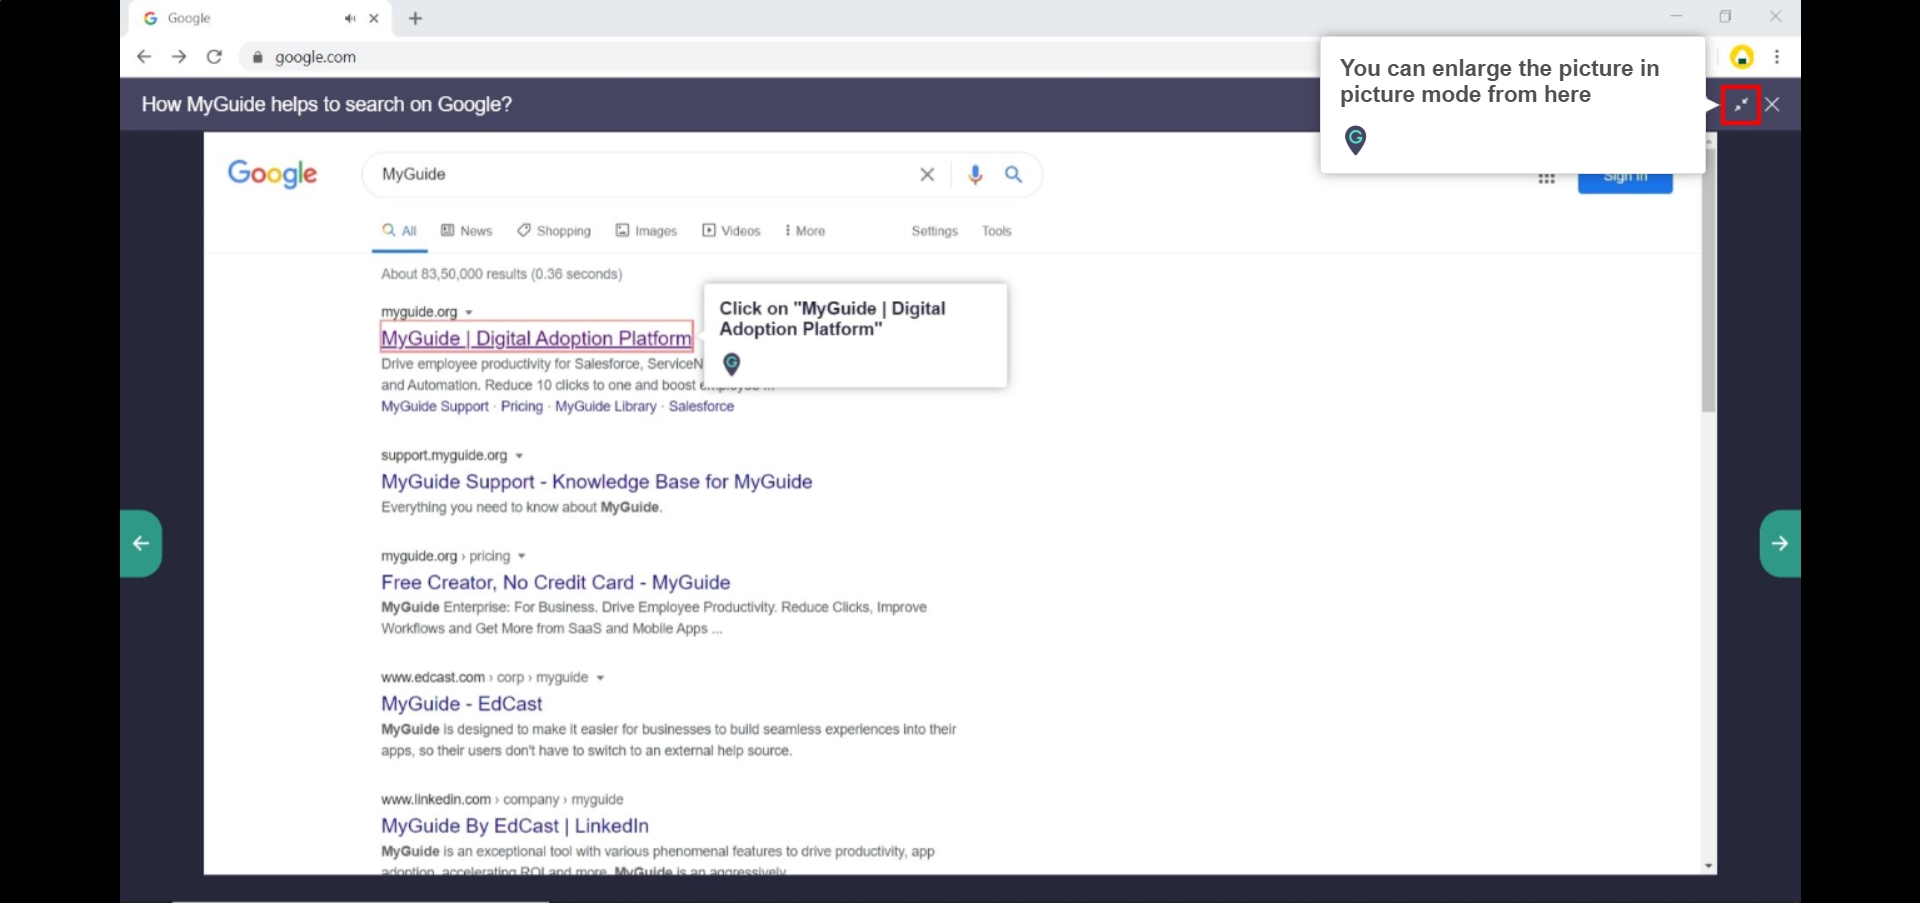Reload the page with refresh icon
The image size is (1920, 903).
click(214, 57)
